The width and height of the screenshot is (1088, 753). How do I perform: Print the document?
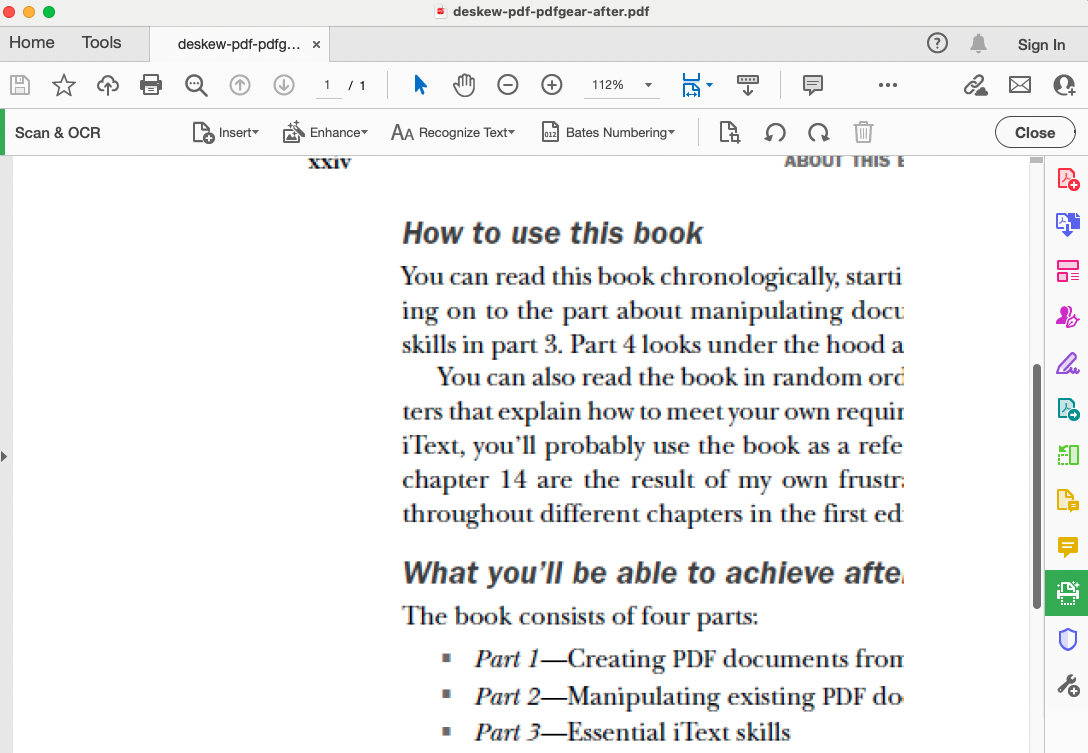(x=151, y=85)
